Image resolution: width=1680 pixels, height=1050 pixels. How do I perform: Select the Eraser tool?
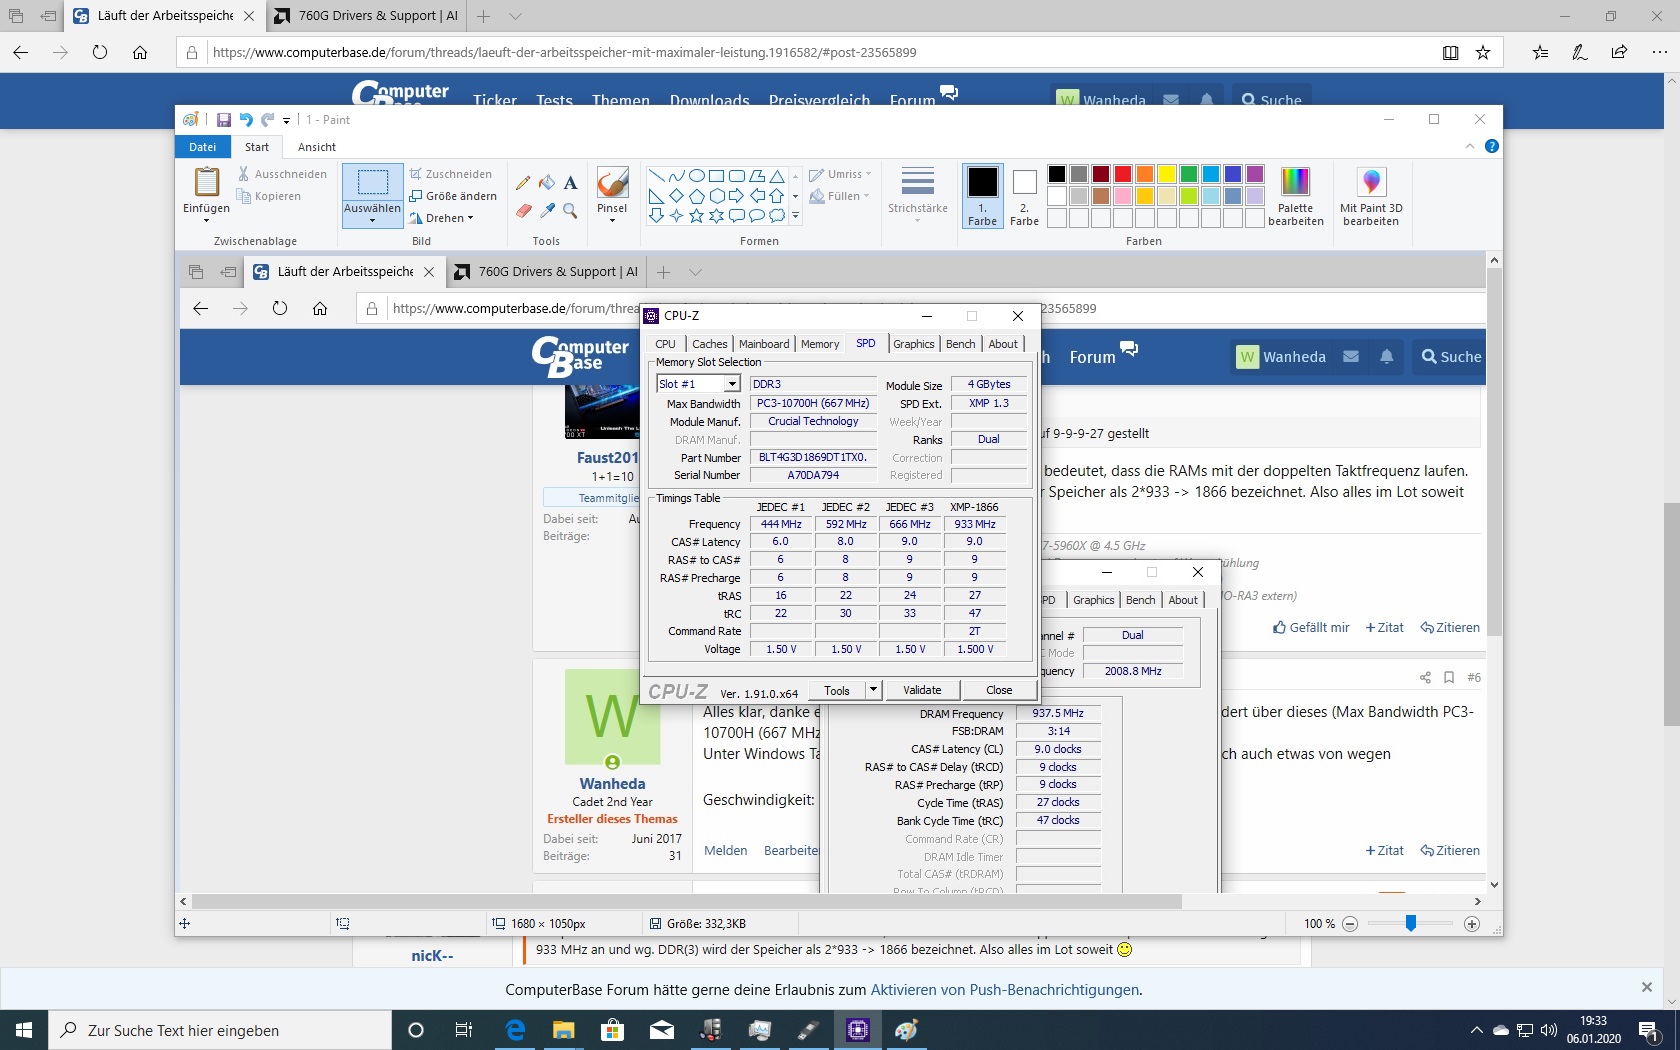[523, 211]
